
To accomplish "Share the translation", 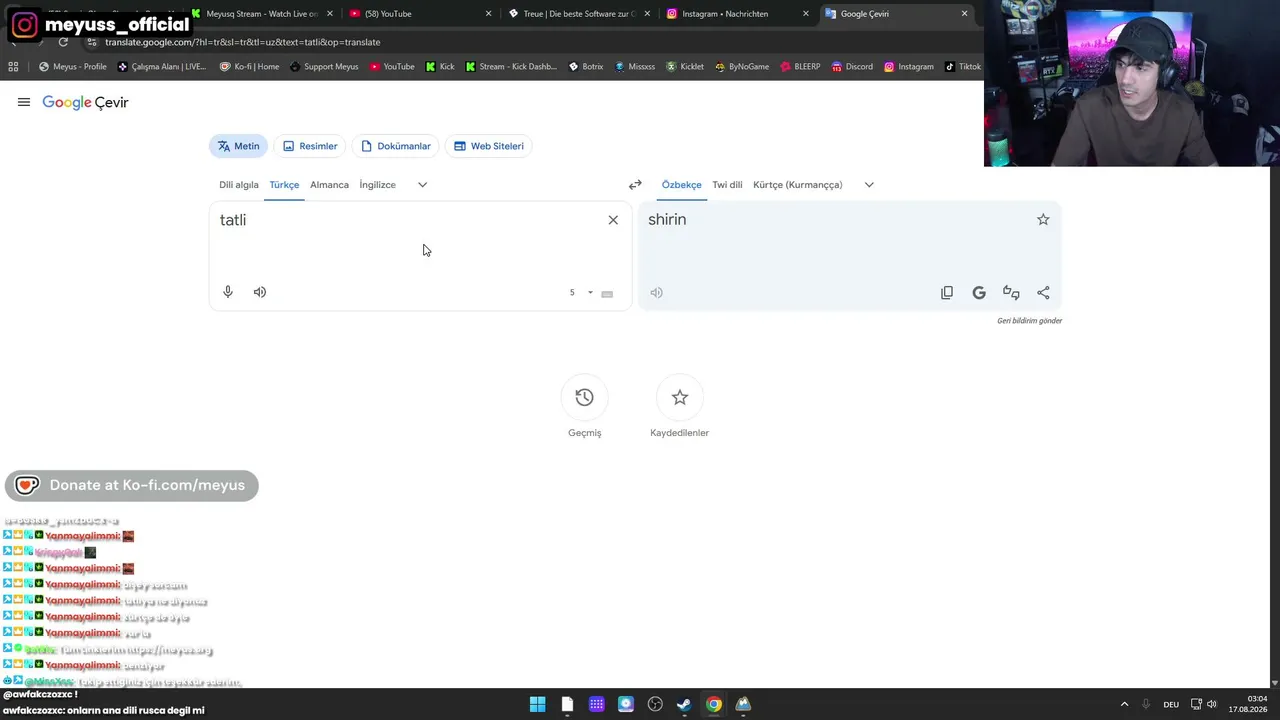I will 1043,293.
